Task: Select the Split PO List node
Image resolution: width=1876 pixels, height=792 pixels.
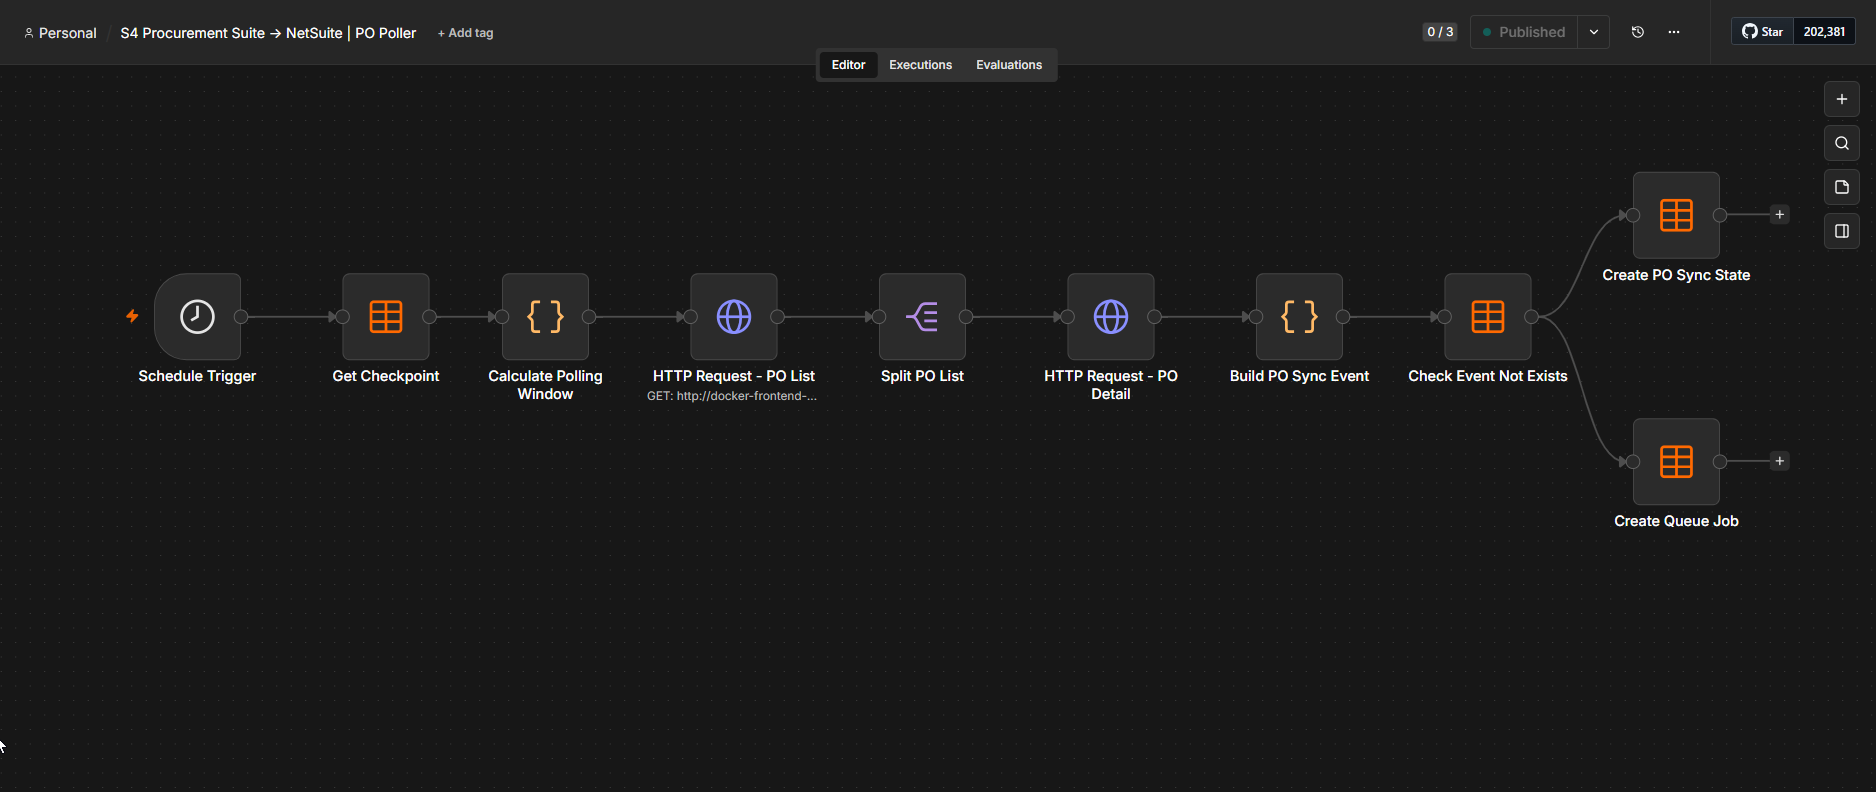Action: click(922, 317)
